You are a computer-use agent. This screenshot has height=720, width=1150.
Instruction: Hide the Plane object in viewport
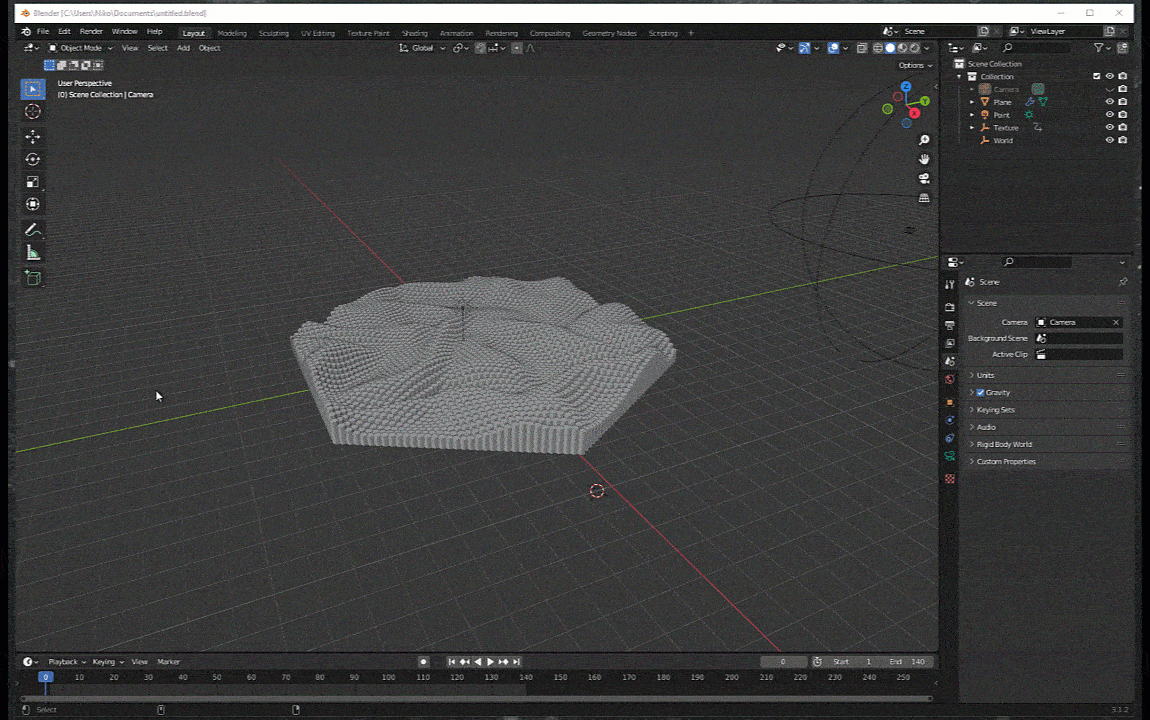pyautogui.click(x=1110, y=102)
